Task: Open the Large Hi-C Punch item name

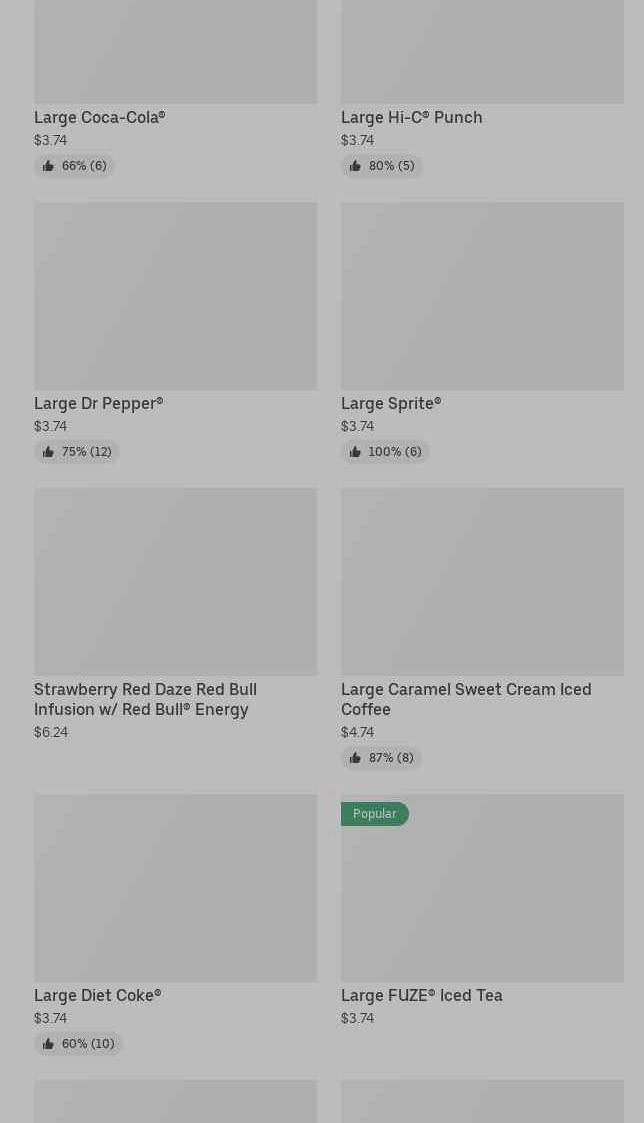Action: click(411, 117)
